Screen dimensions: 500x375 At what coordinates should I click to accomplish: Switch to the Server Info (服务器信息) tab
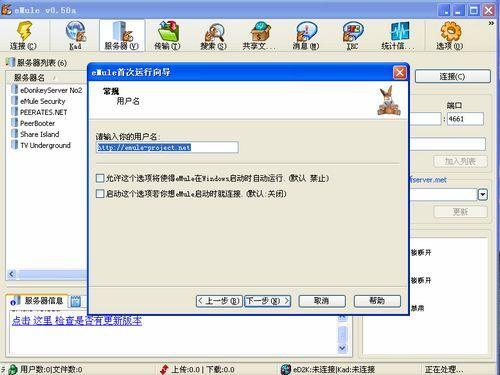pyautogui.click(x=37, y=301)
